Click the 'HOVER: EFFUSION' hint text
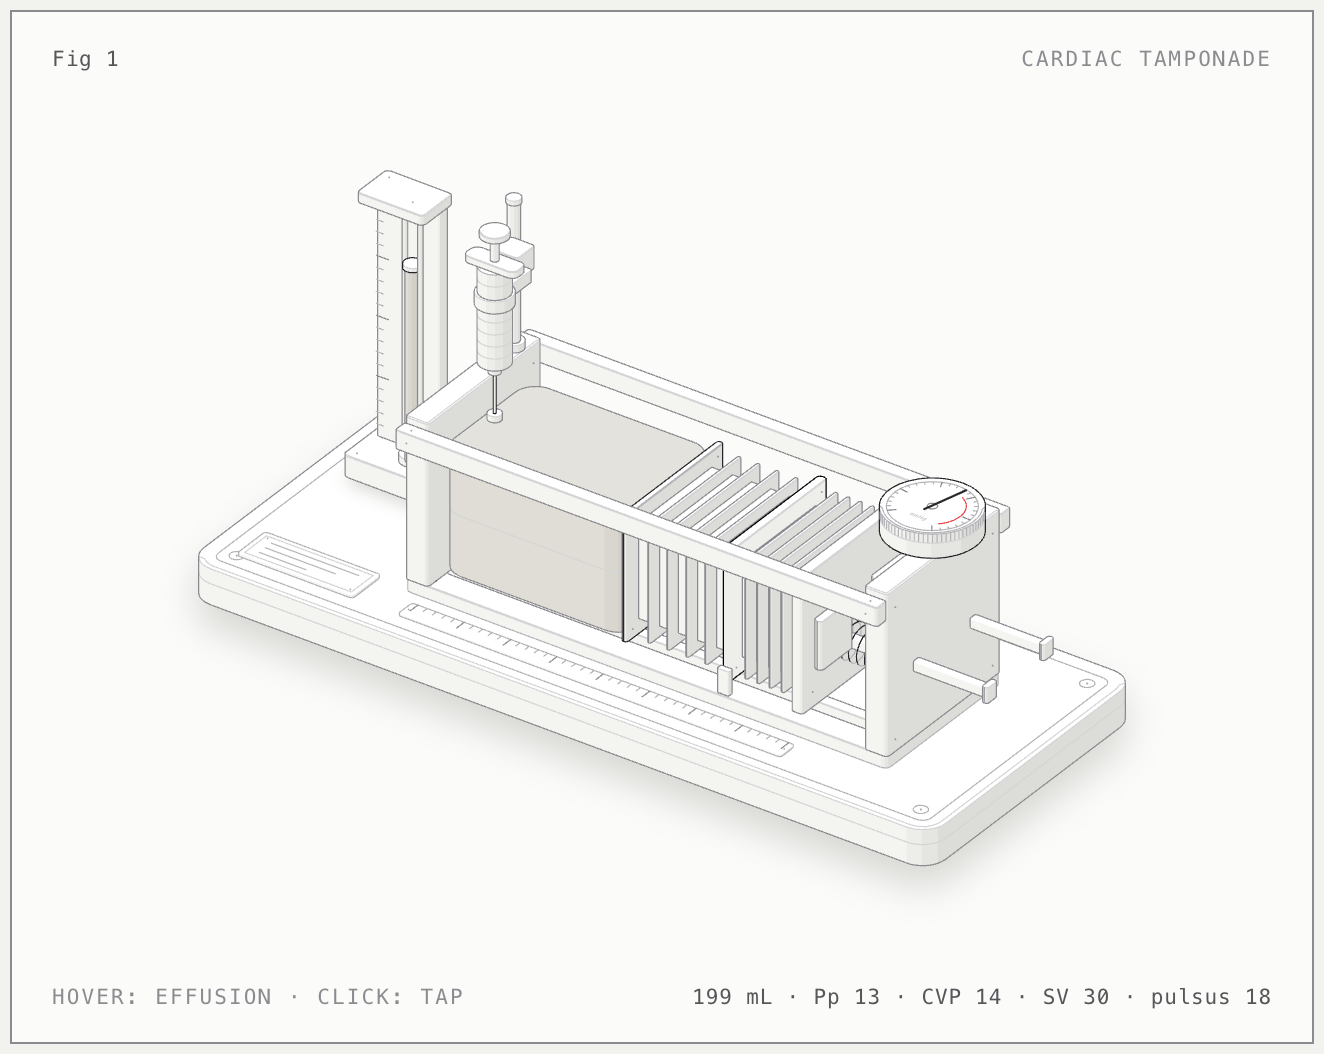Screen dimensions: 1324x1054 (x=162, y=996)
